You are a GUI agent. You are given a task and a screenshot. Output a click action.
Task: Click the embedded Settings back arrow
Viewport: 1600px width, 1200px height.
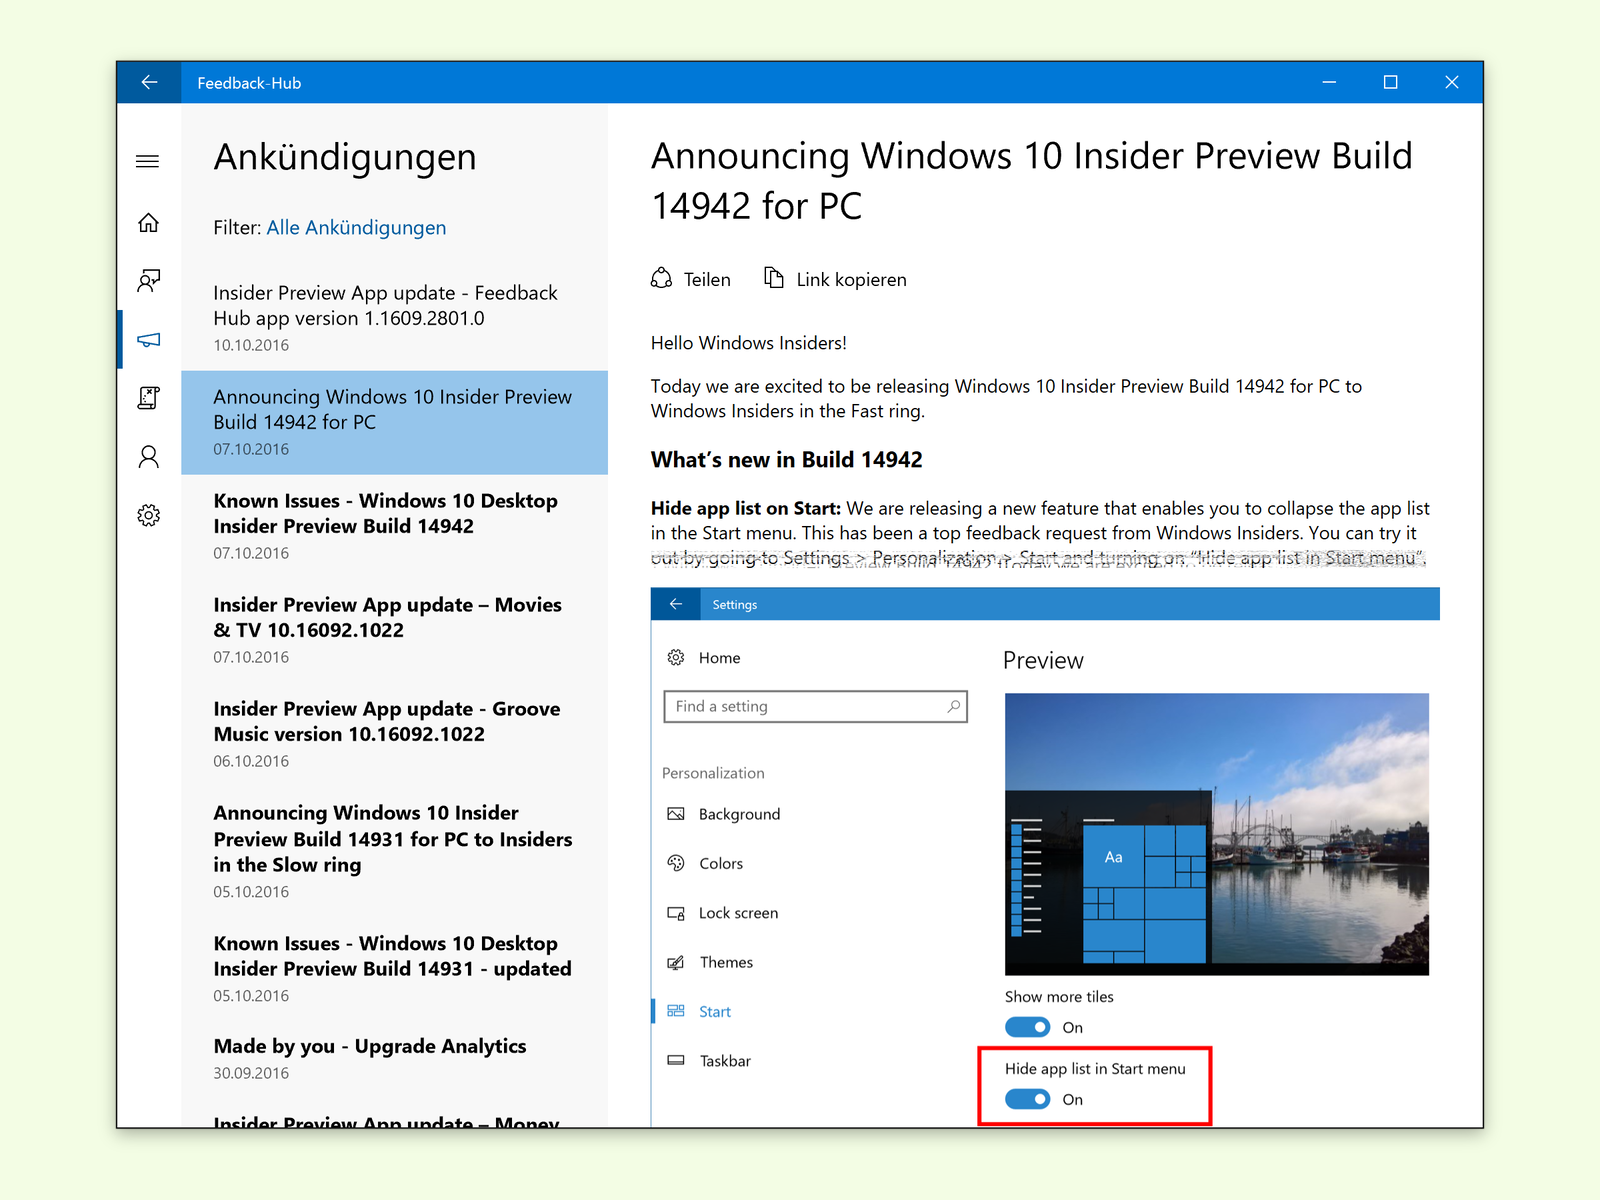[676, 604]
